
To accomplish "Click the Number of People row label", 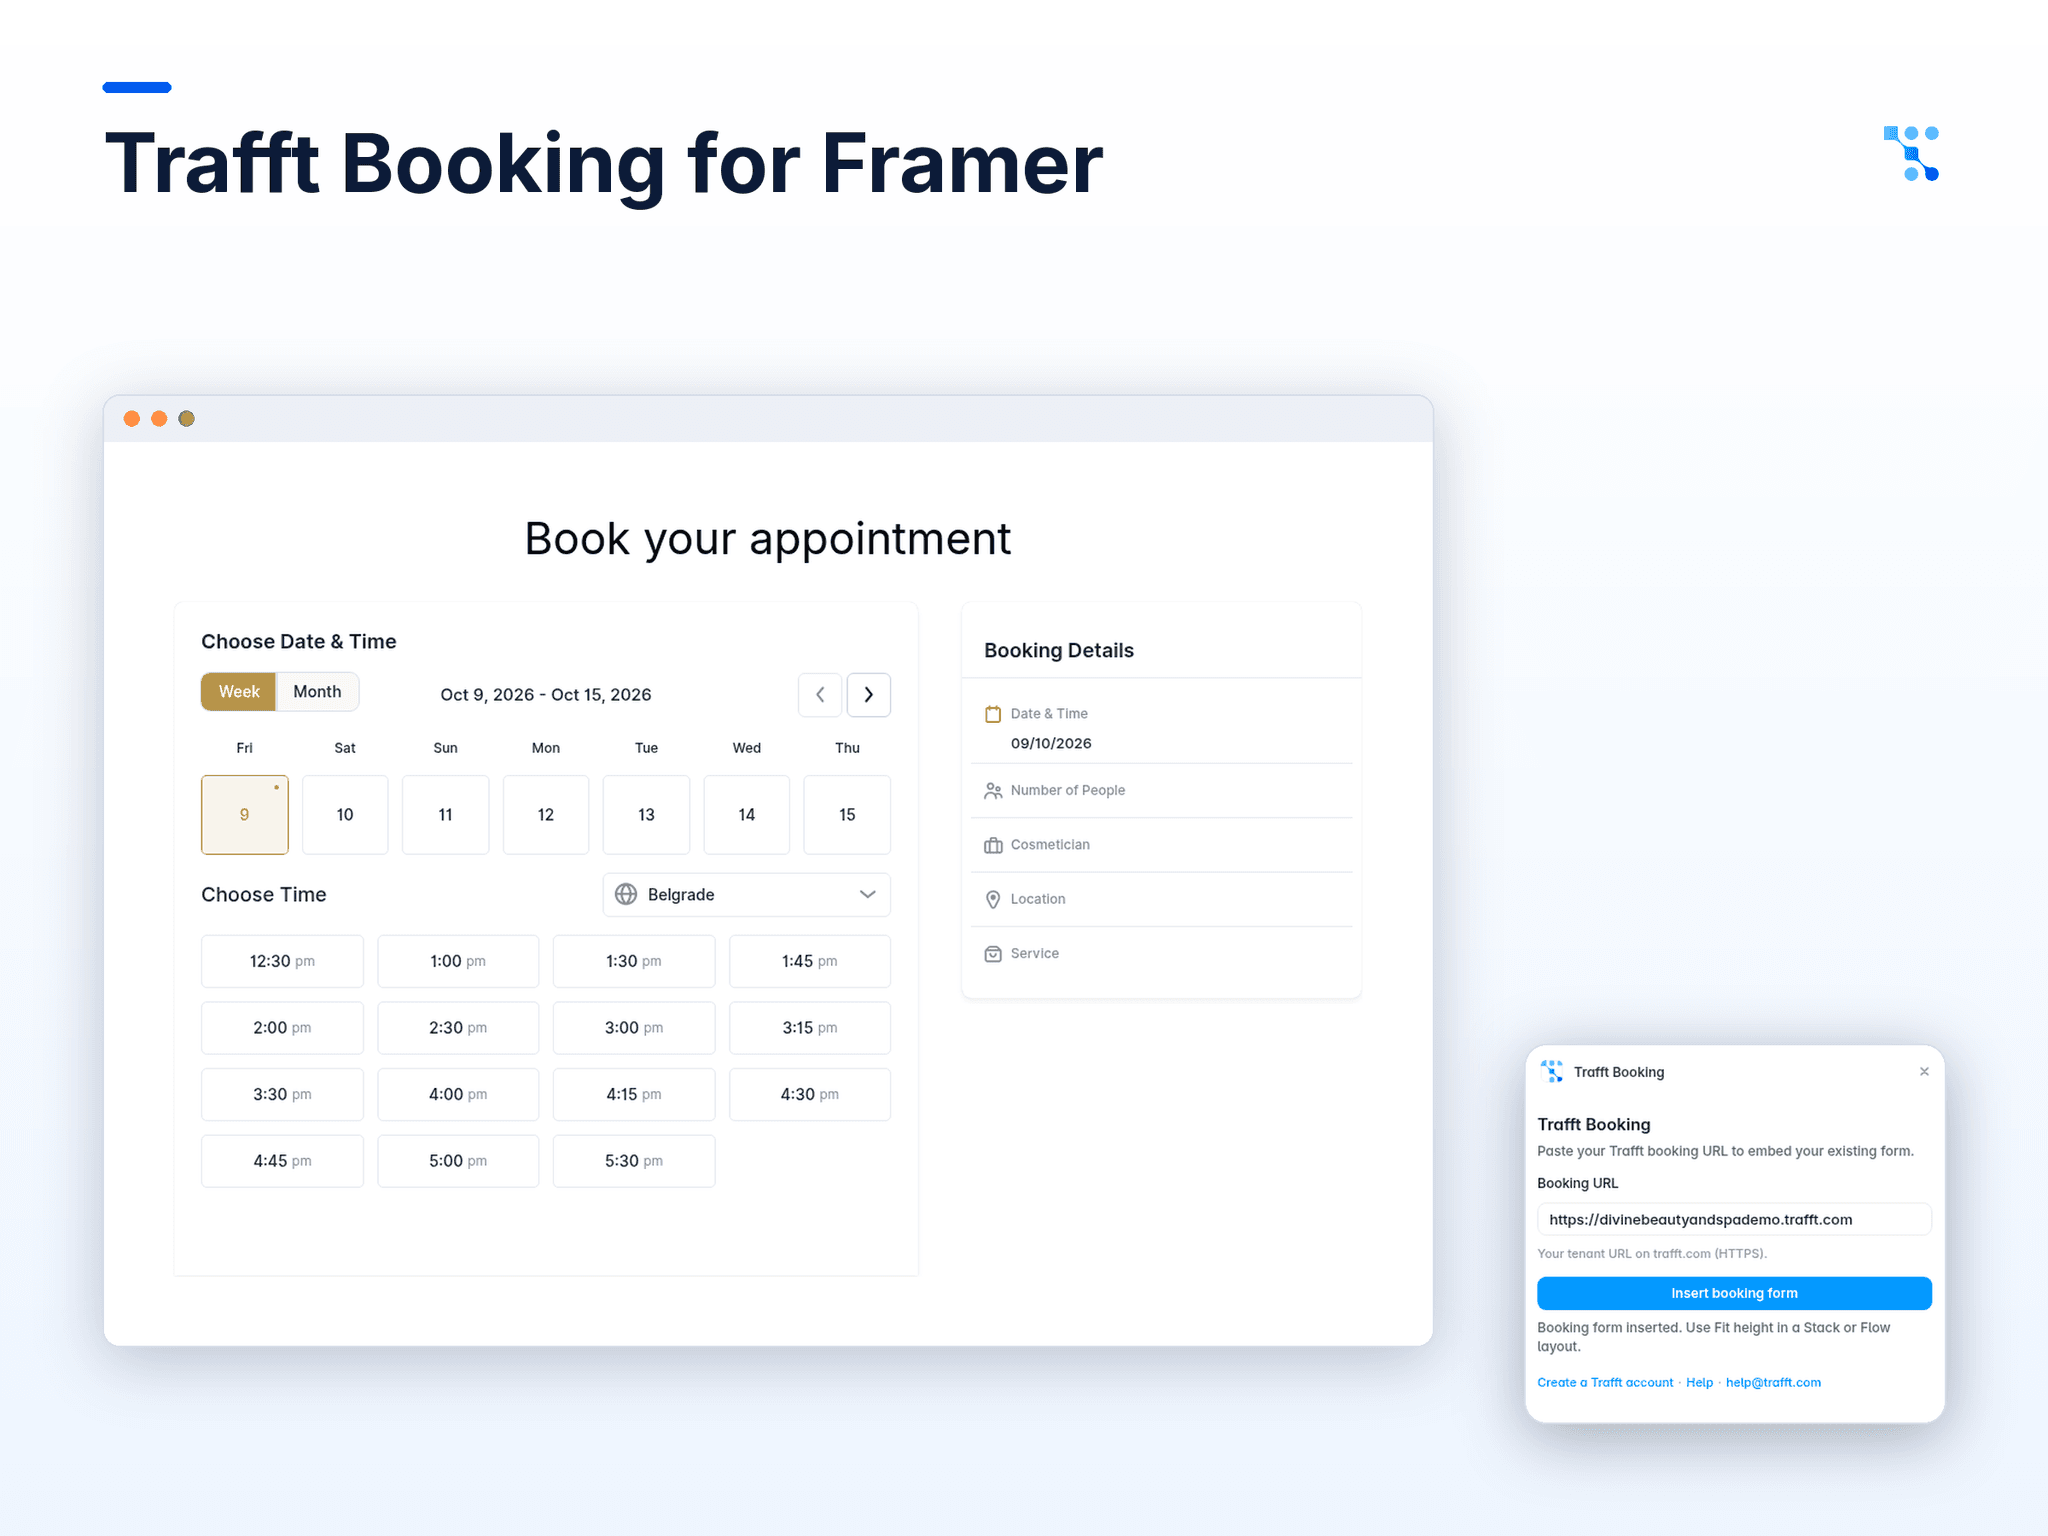I will (1068, 790).
